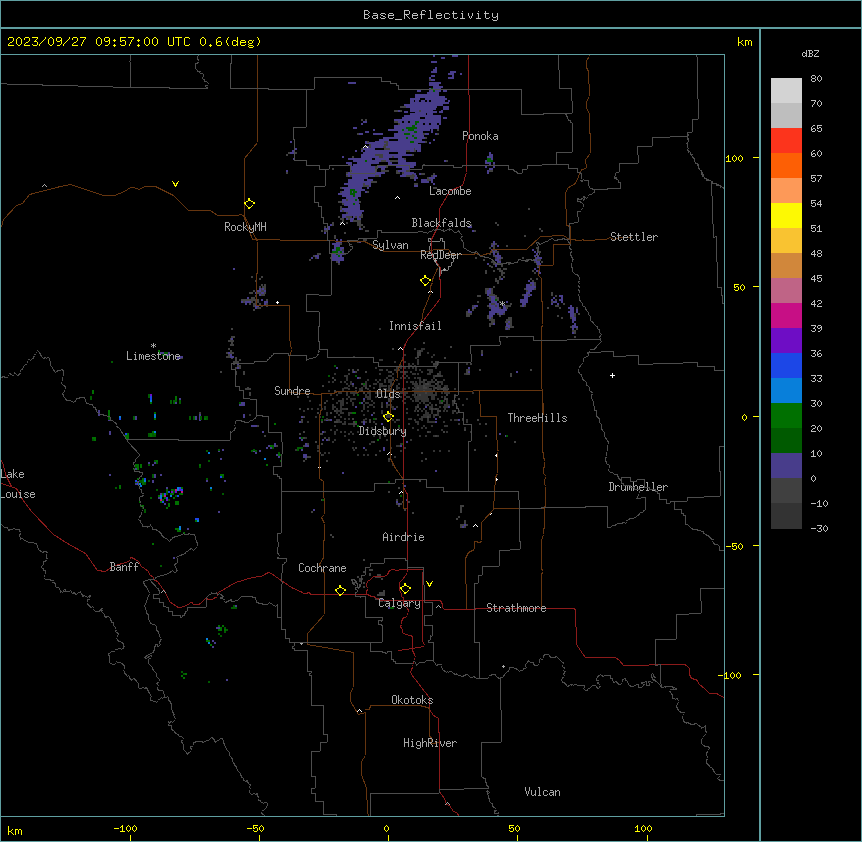Select the magenta 39-42 dBZ swatch

[x=786, y=315]
